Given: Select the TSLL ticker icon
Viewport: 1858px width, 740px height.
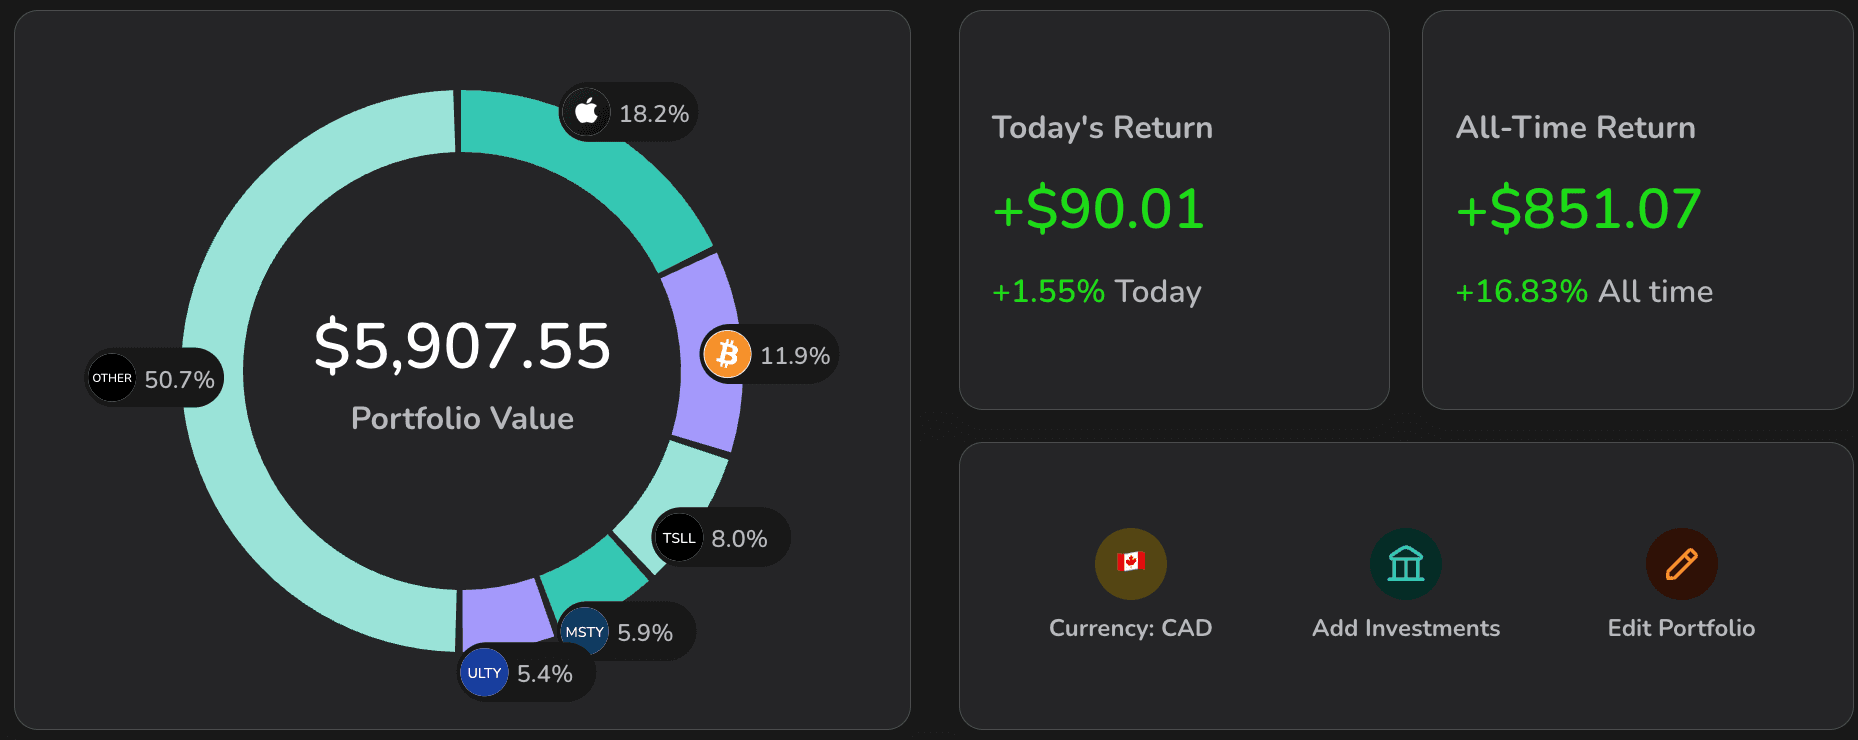Looking at the screenshot, I should 679,538.
